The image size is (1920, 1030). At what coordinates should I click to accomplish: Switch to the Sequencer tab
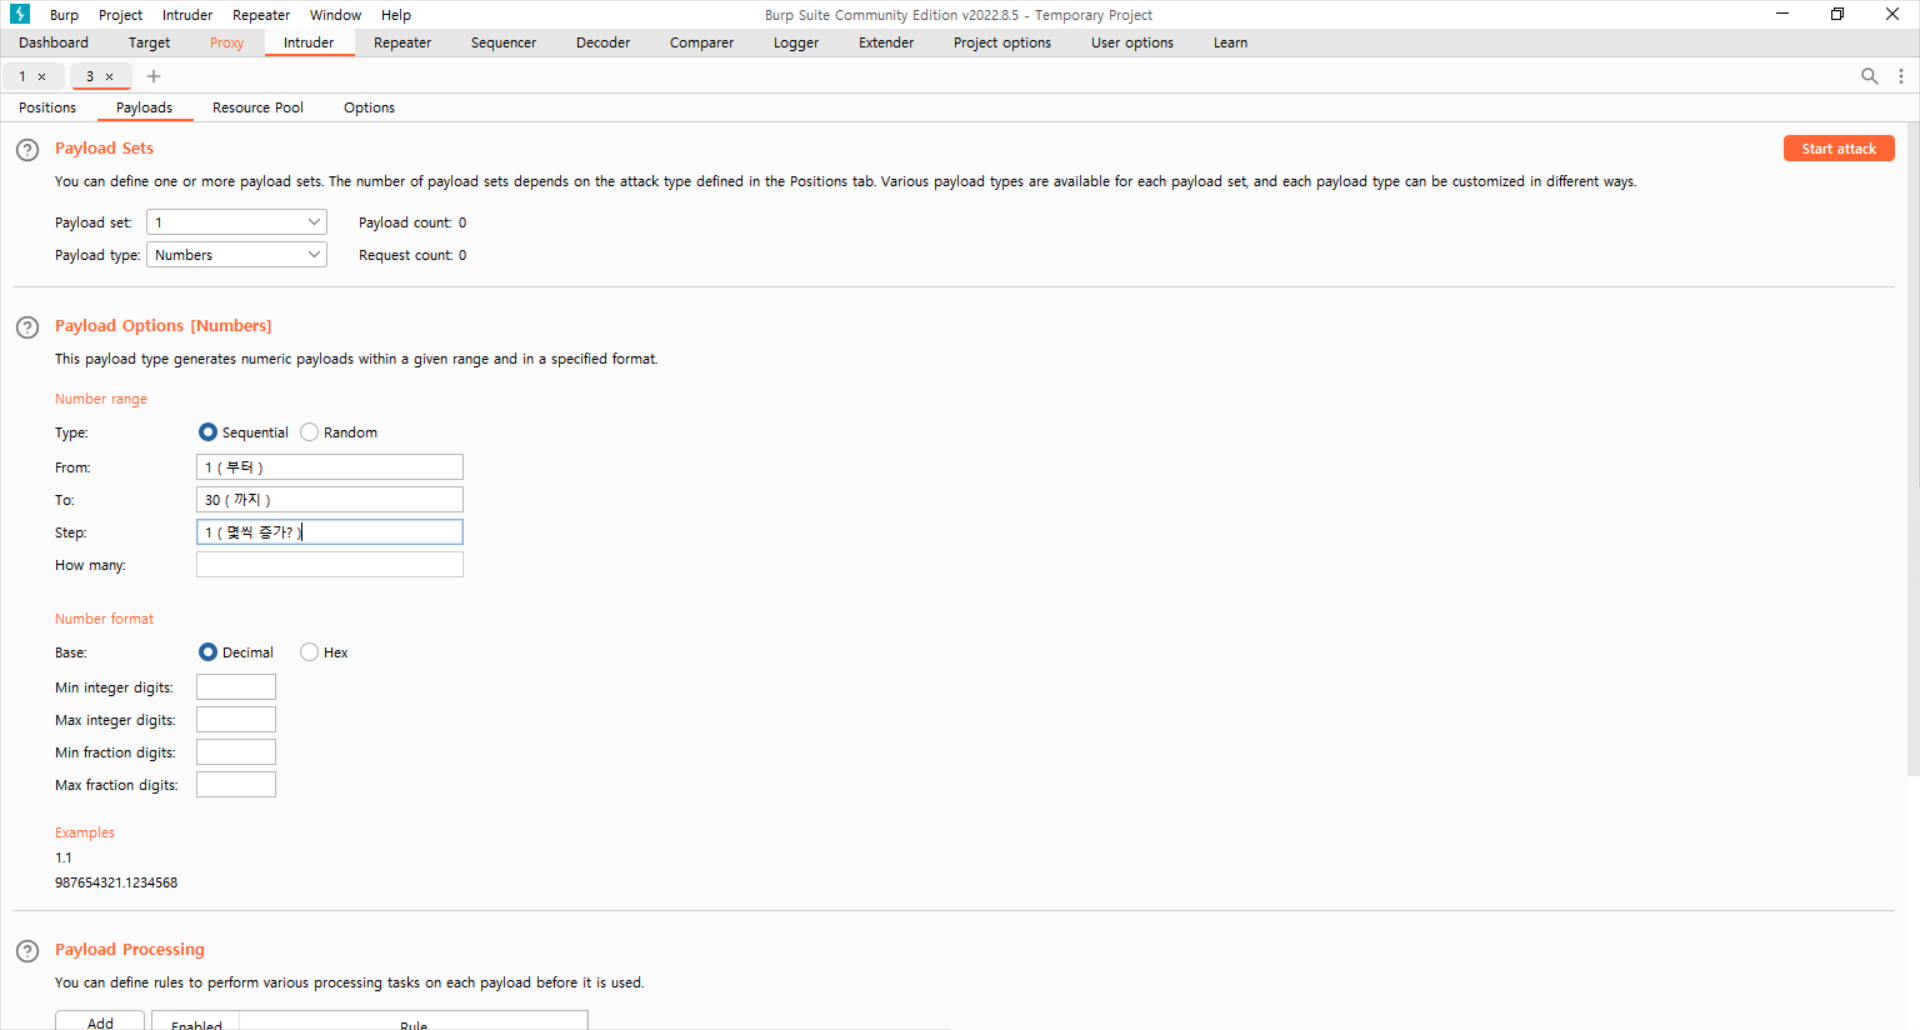tap(504, 43)
